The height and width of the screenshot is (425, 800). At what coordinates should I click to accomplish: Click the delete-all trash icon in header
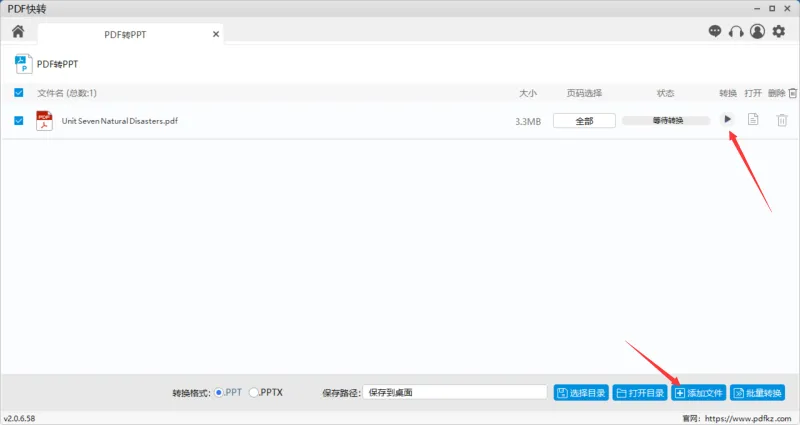tap(793, 93)
